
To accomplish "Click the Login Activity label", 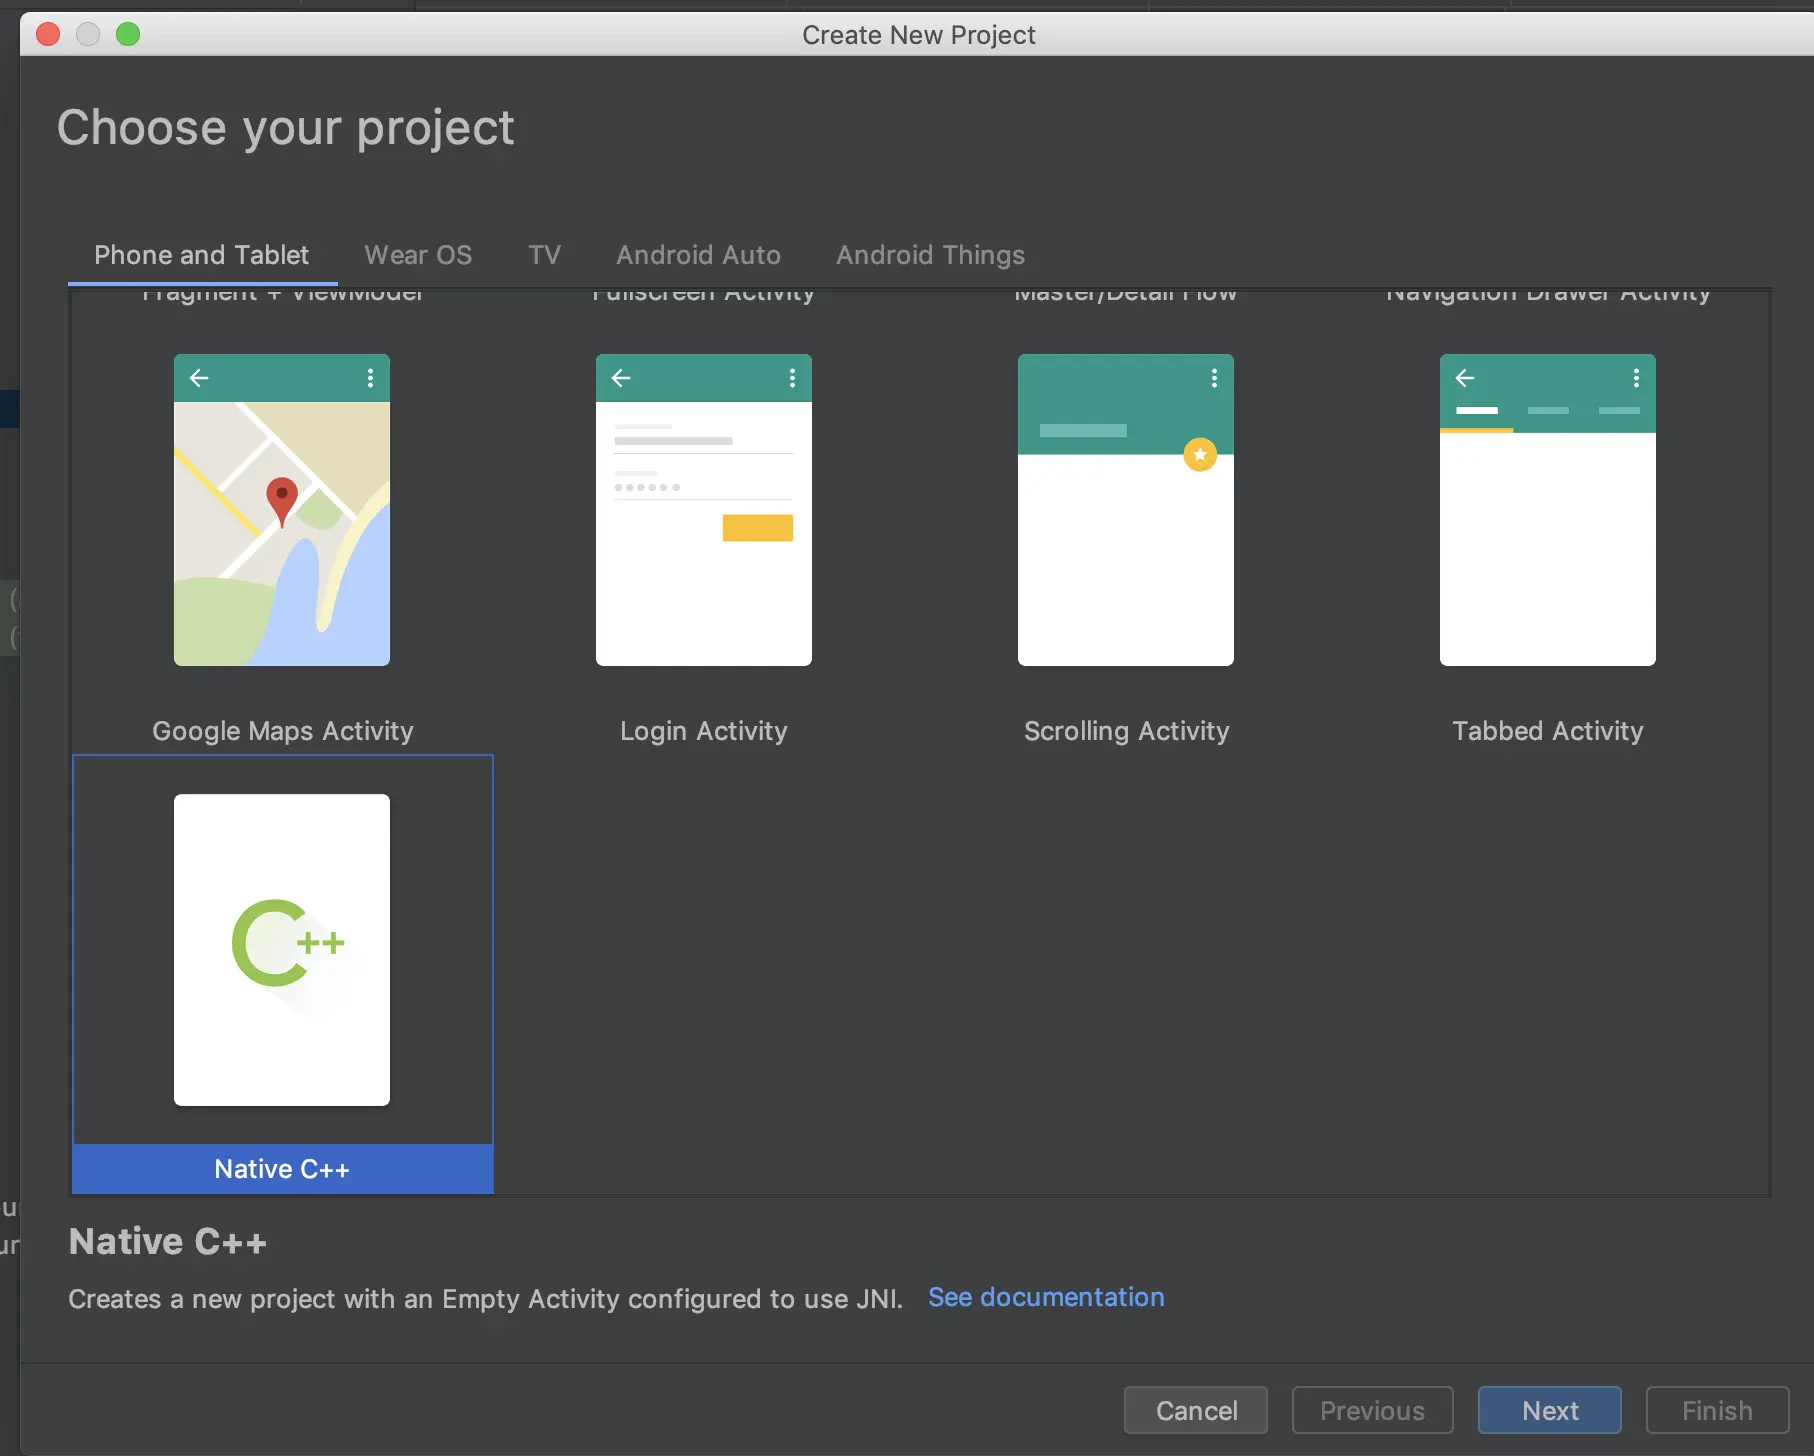I will coord(704,731).
